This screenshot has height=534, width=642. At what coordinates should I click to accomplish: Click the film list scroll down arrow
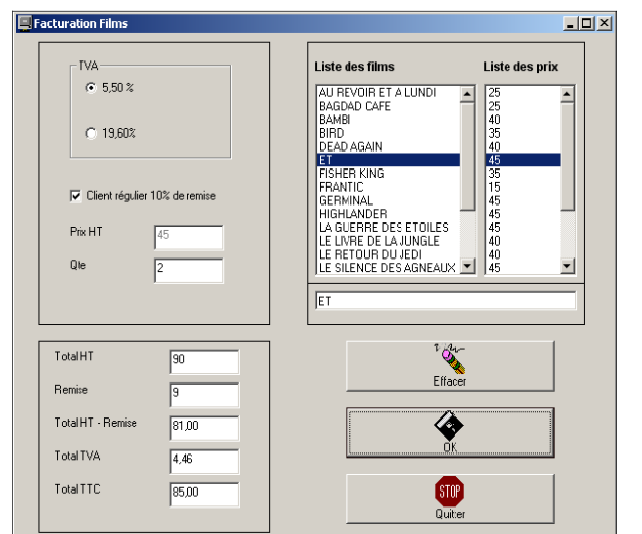[x=467, y=266]
